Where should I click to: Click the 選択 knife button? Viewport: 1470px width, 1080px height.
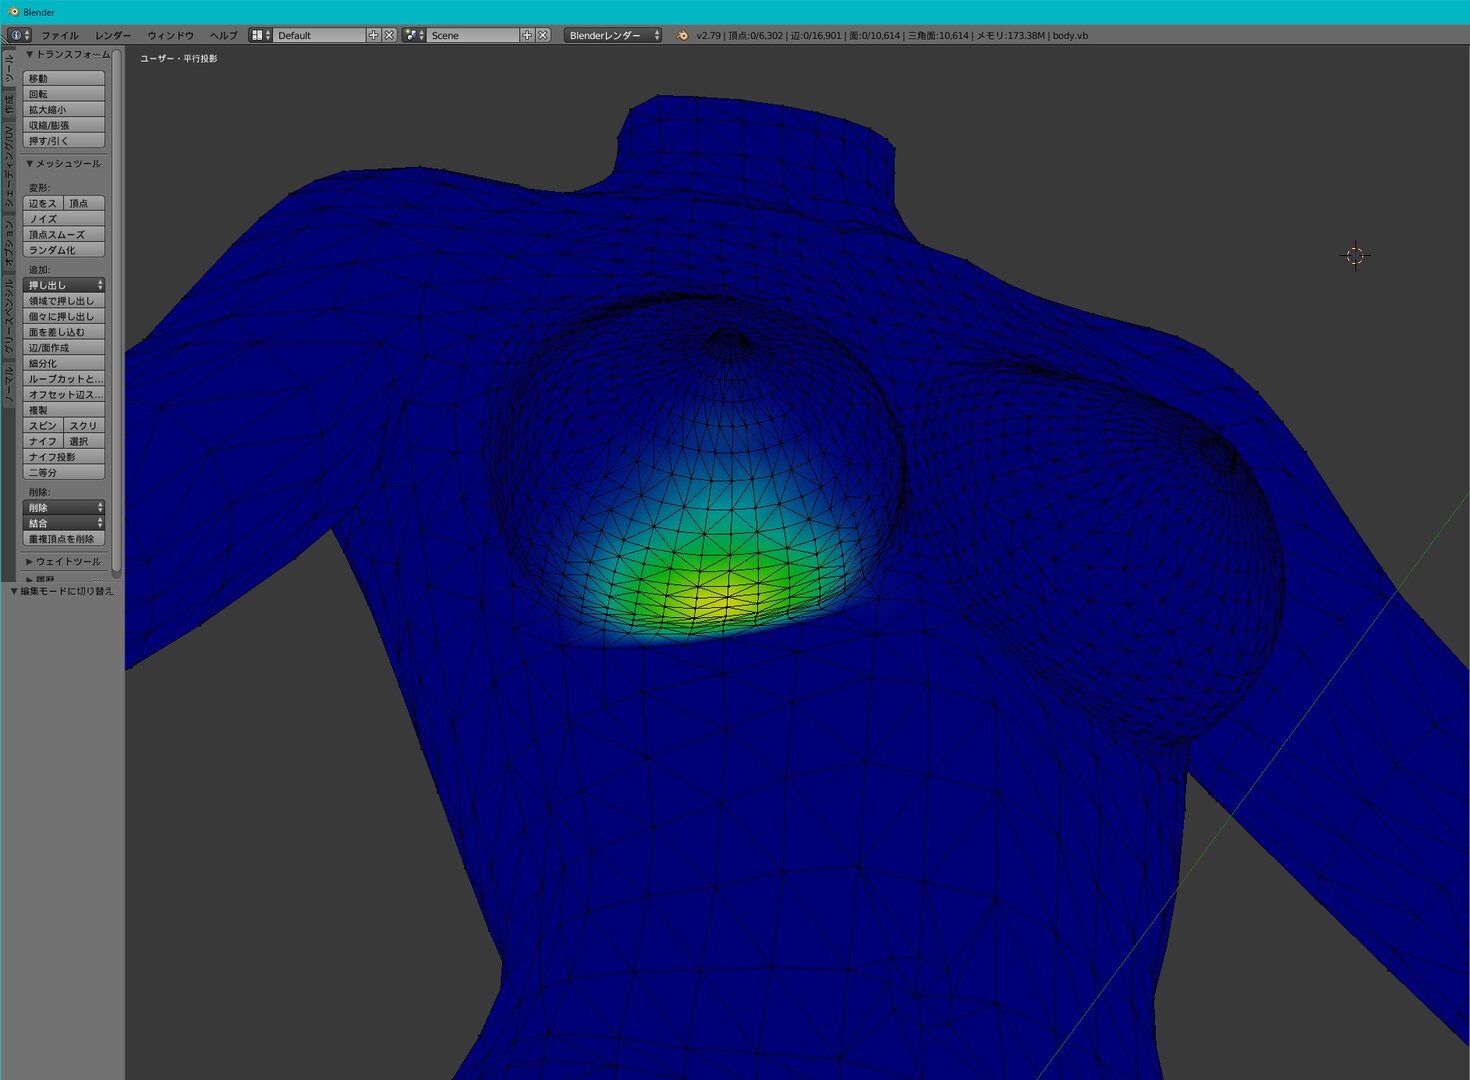84,441
